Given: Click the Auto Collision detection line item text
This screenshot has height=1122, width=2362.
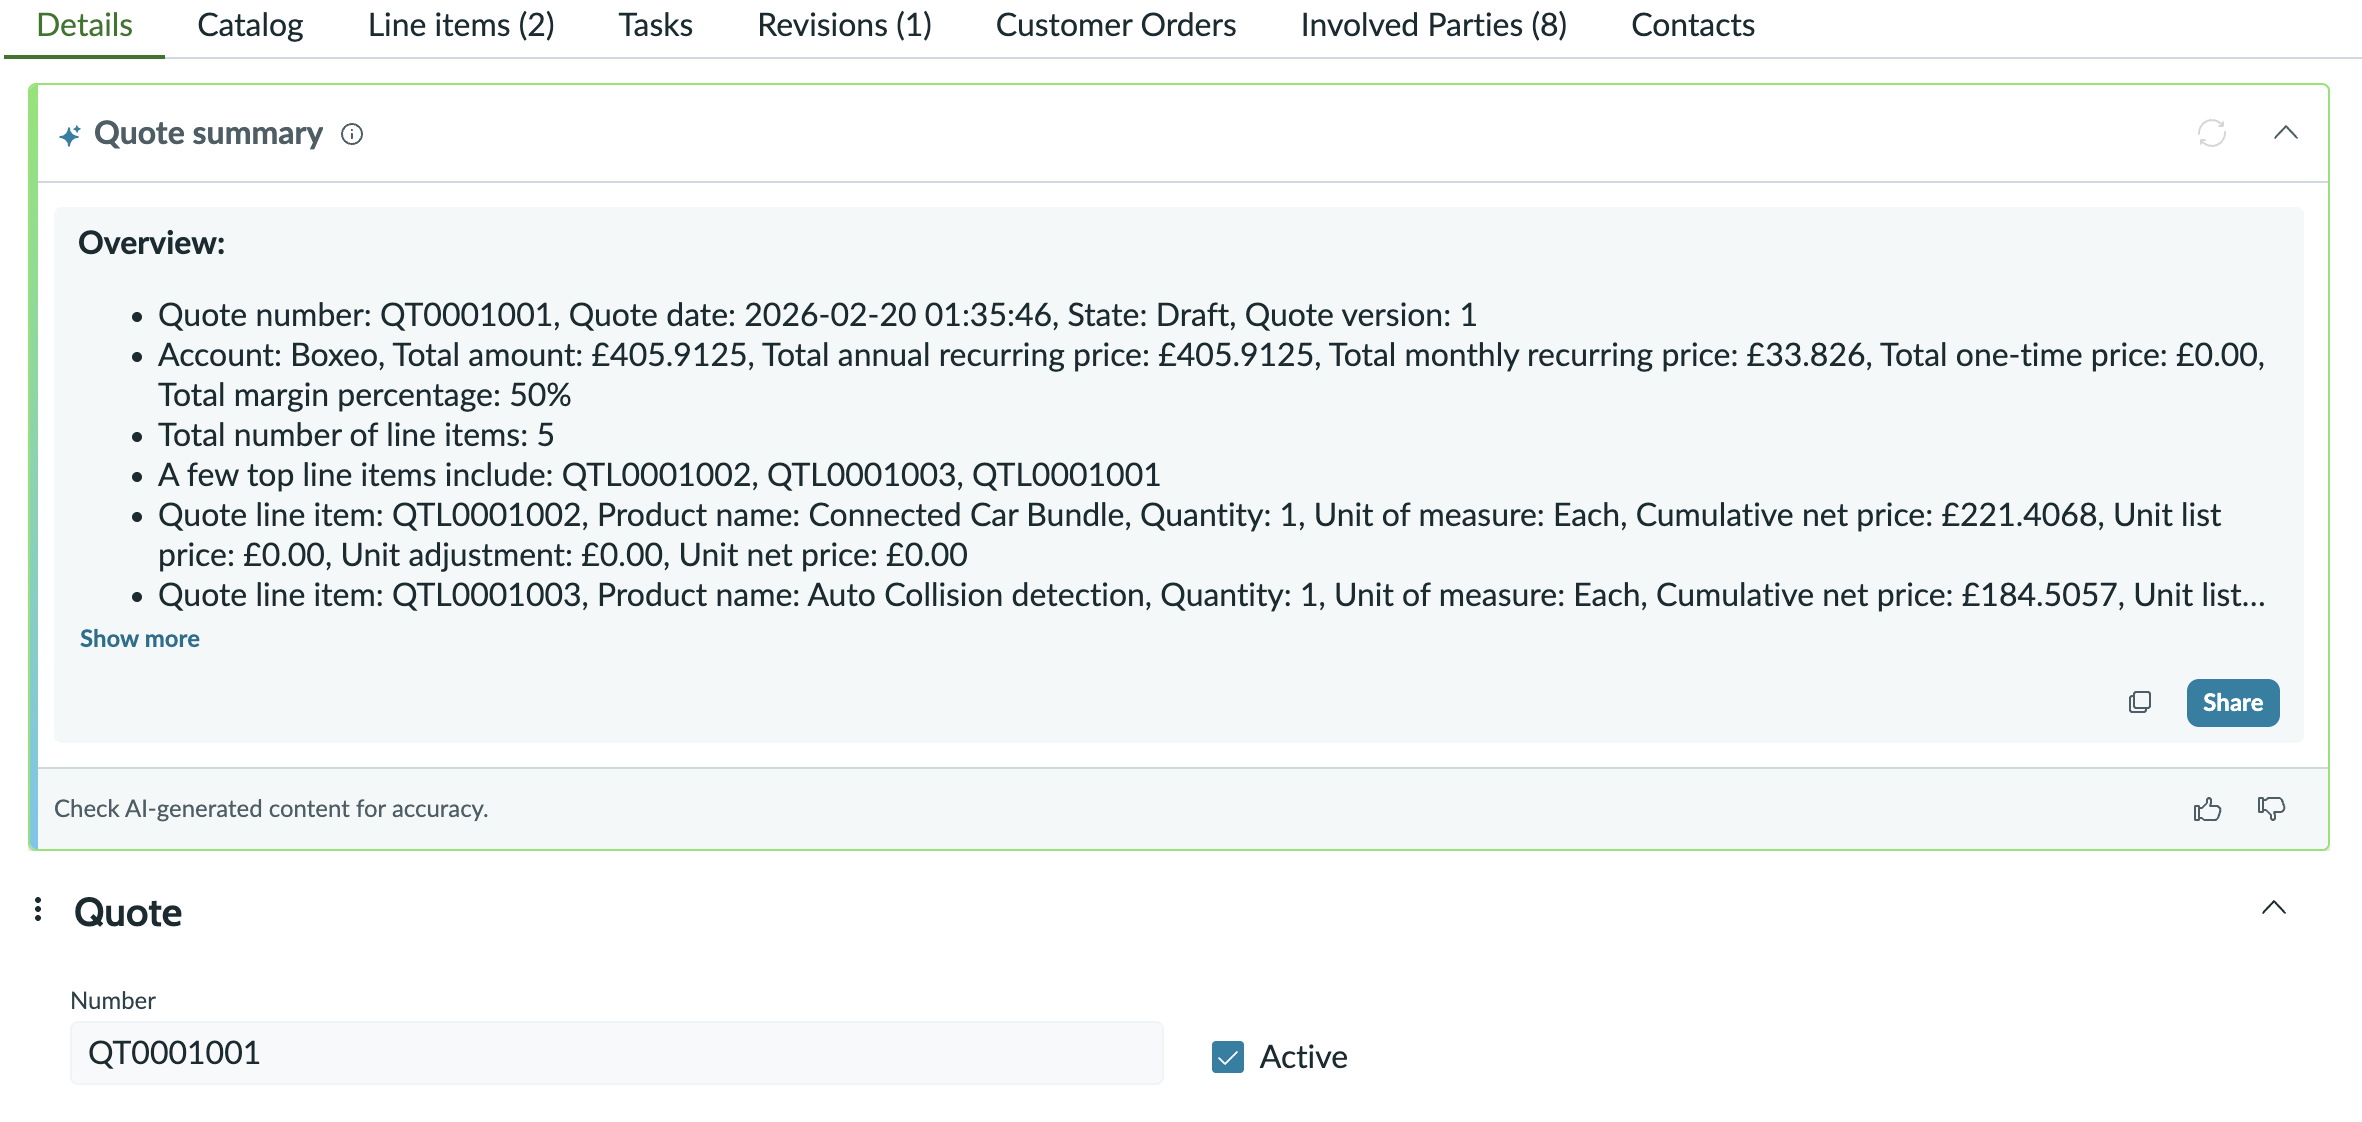Looking at the screenshot, I should pyautogui.click(x=1212, y=595).
